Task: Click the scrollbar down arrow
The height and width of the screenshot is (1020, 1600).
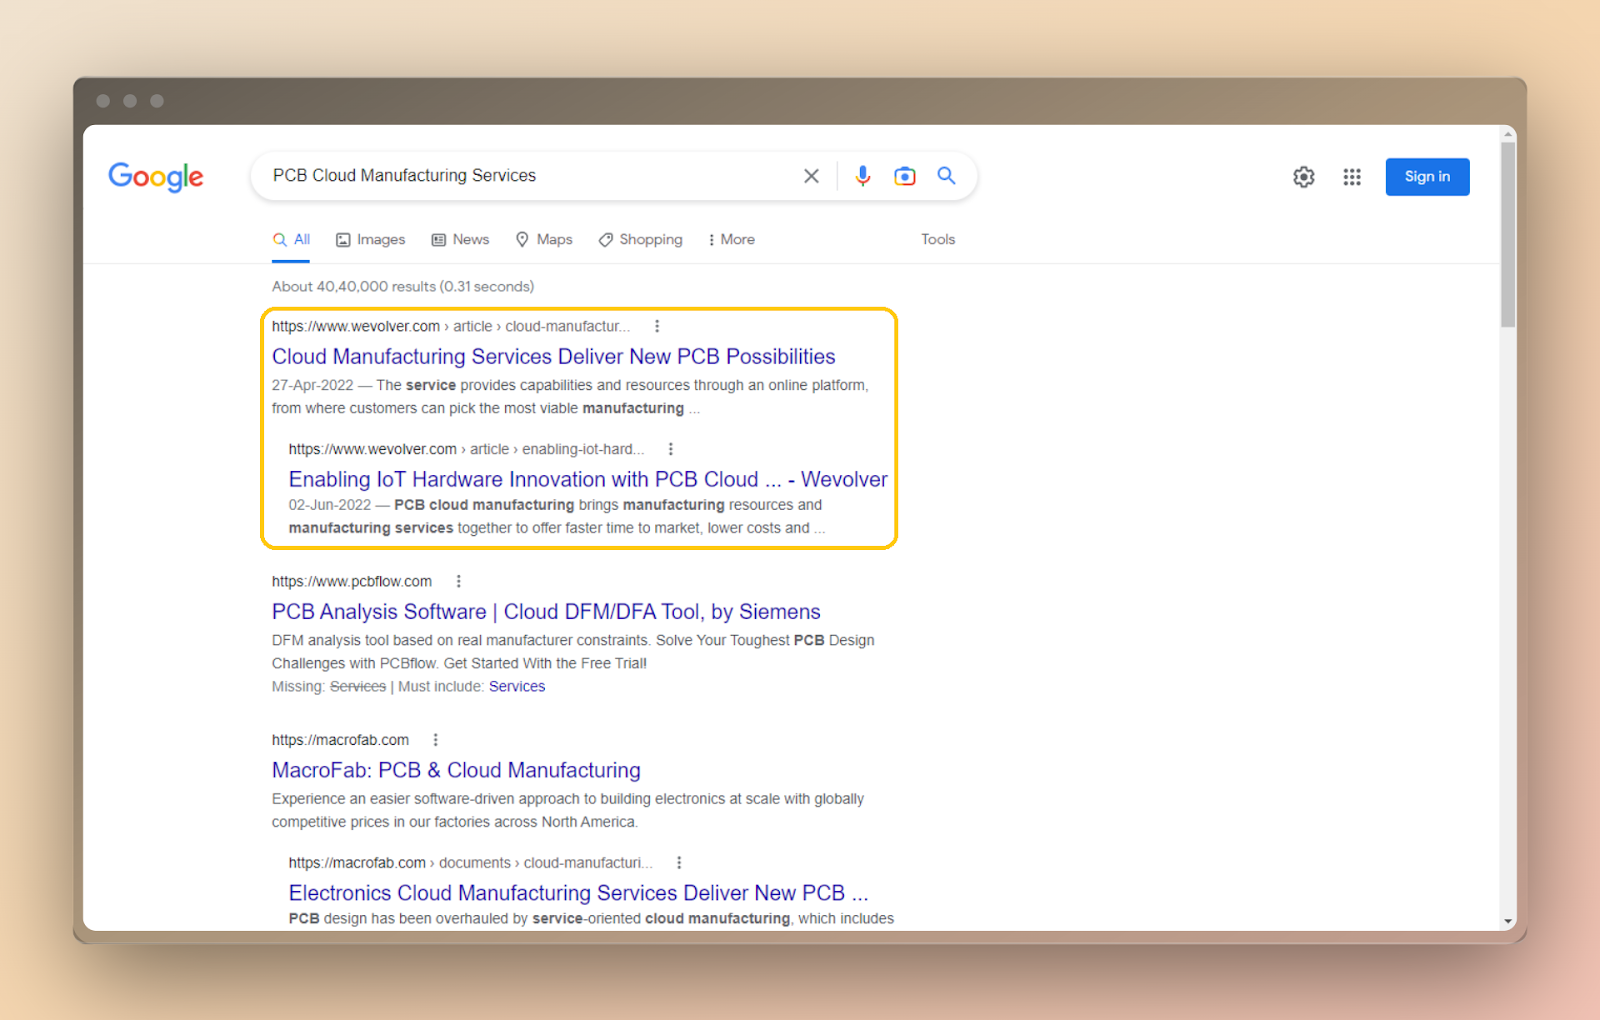Action: pos(1508,921)
